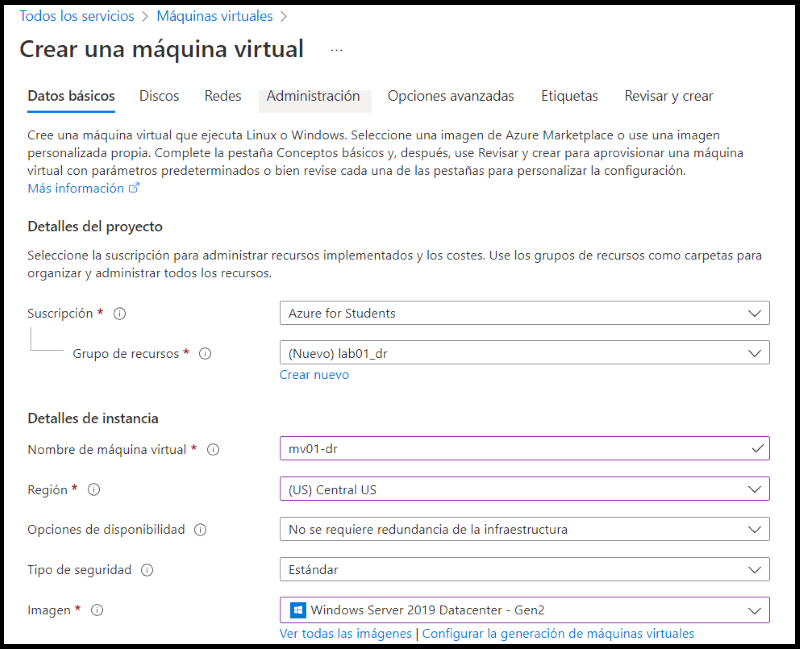Show info tooltip for Opciones de disponibilidad
Viewport: 800px width, 650px height.
pyautogui.click(x=200, y=530)
